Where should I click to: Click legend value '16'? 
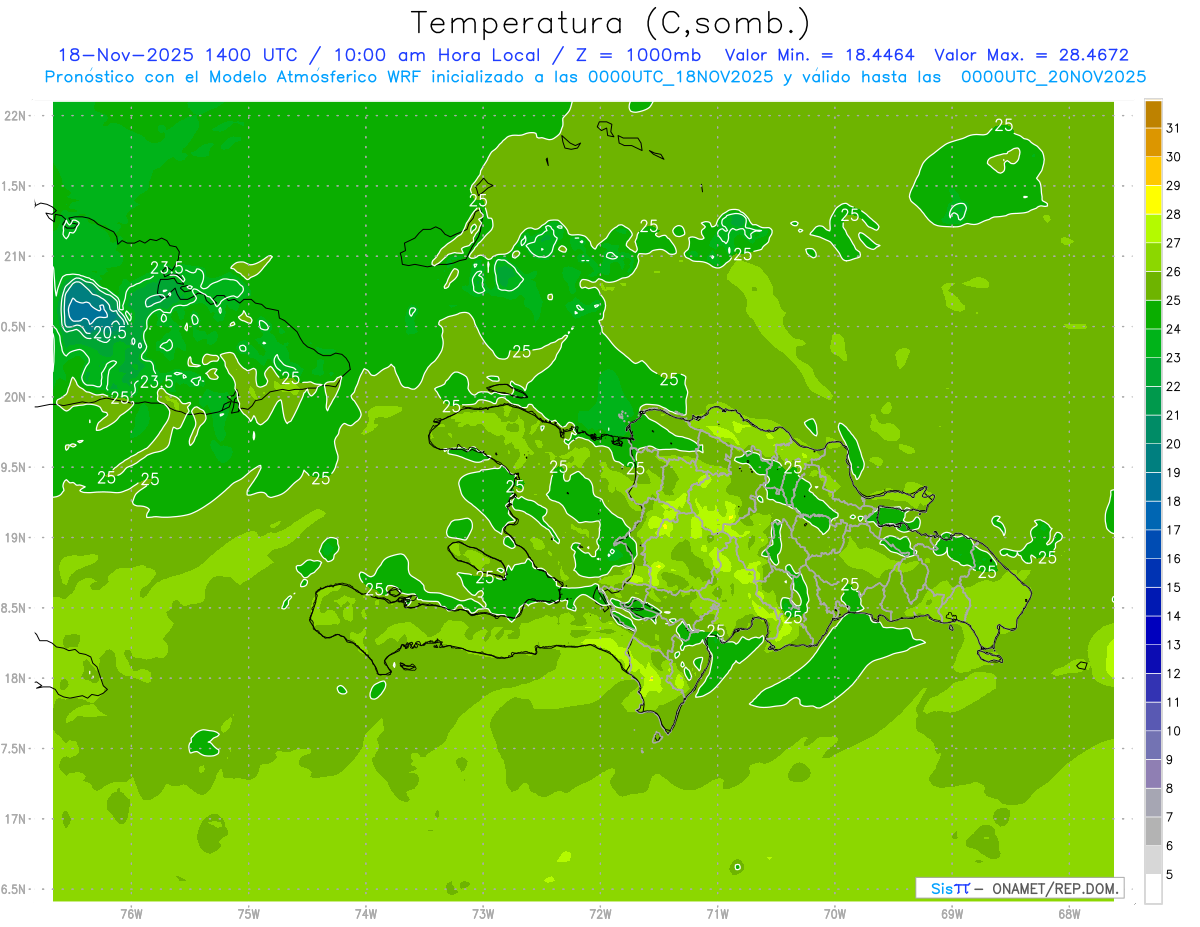tap(1174, 558)
